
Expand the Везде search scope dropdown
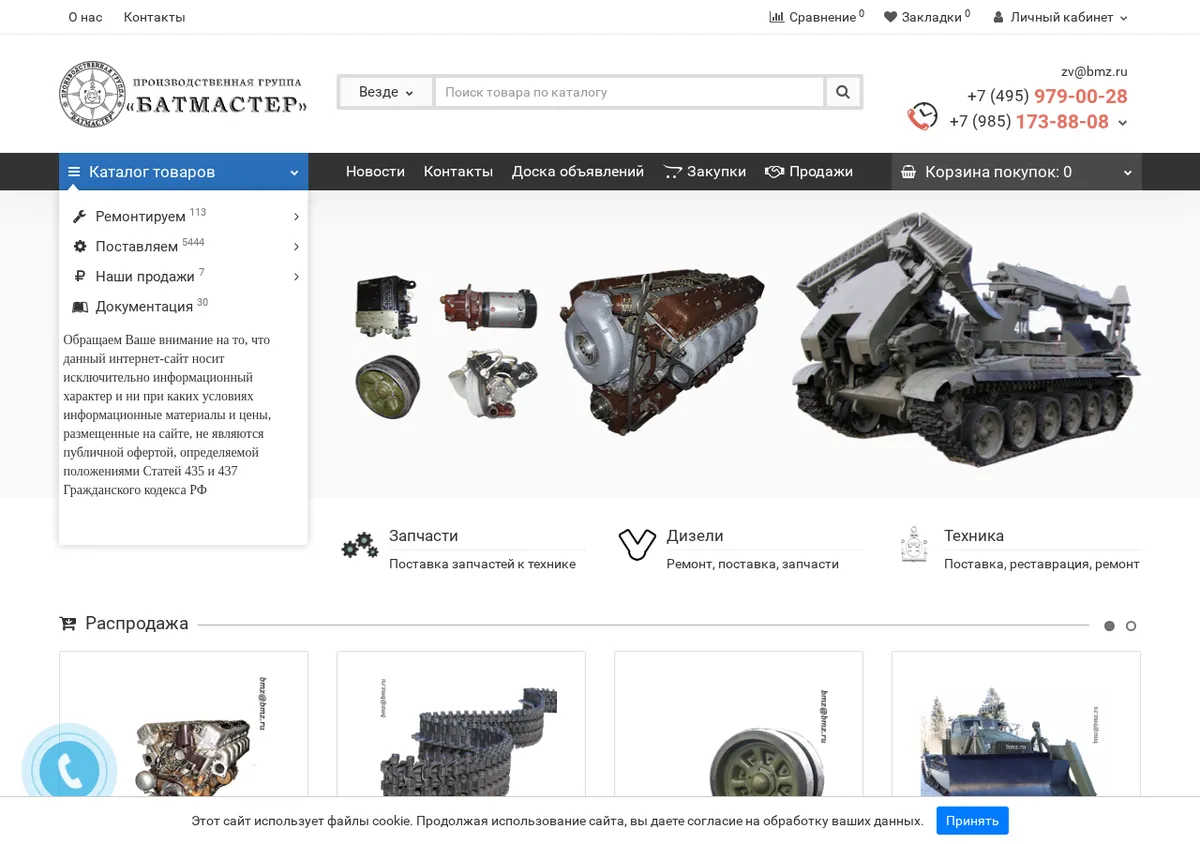point(386,92)
